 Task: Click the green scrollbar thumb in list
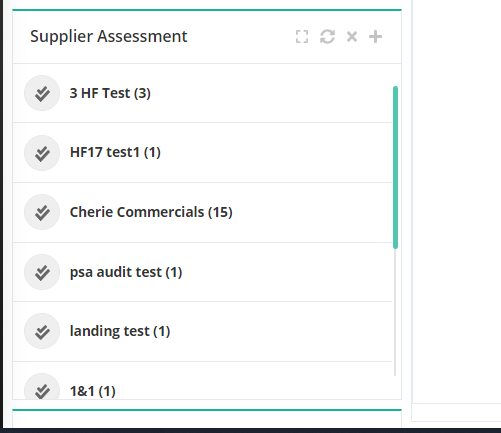[x=395, y=167]
